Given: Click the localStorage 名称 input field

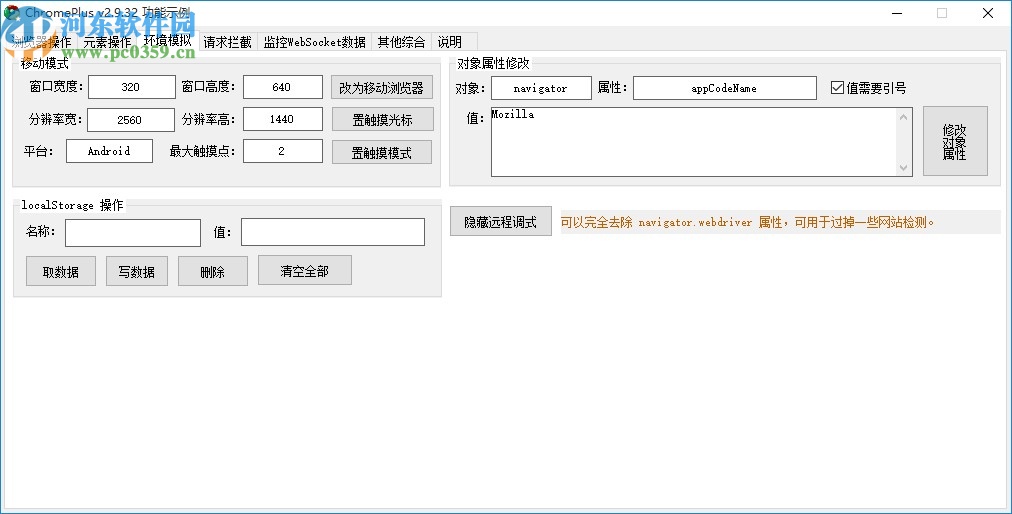Looking at the screenshot, I should click(133, 233).
